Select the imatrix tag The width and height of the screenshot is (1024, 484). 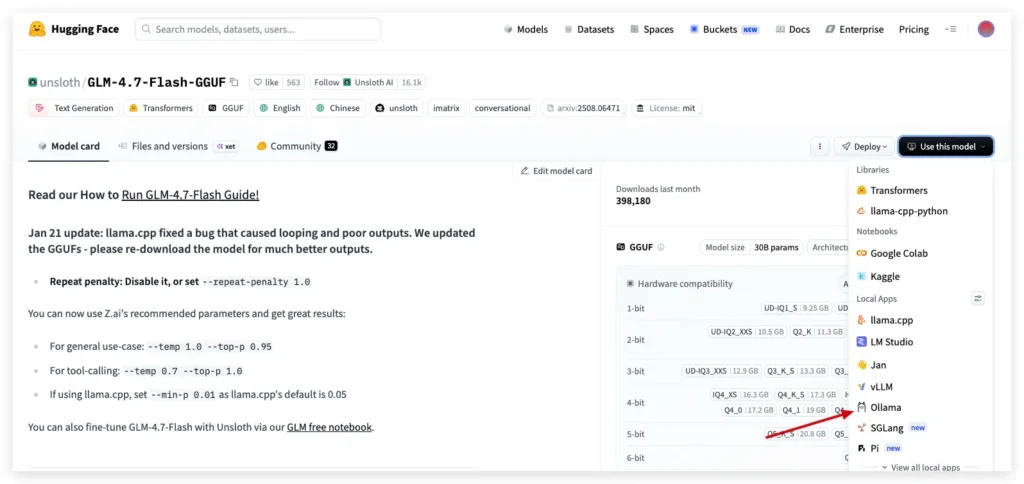(446, 108)
